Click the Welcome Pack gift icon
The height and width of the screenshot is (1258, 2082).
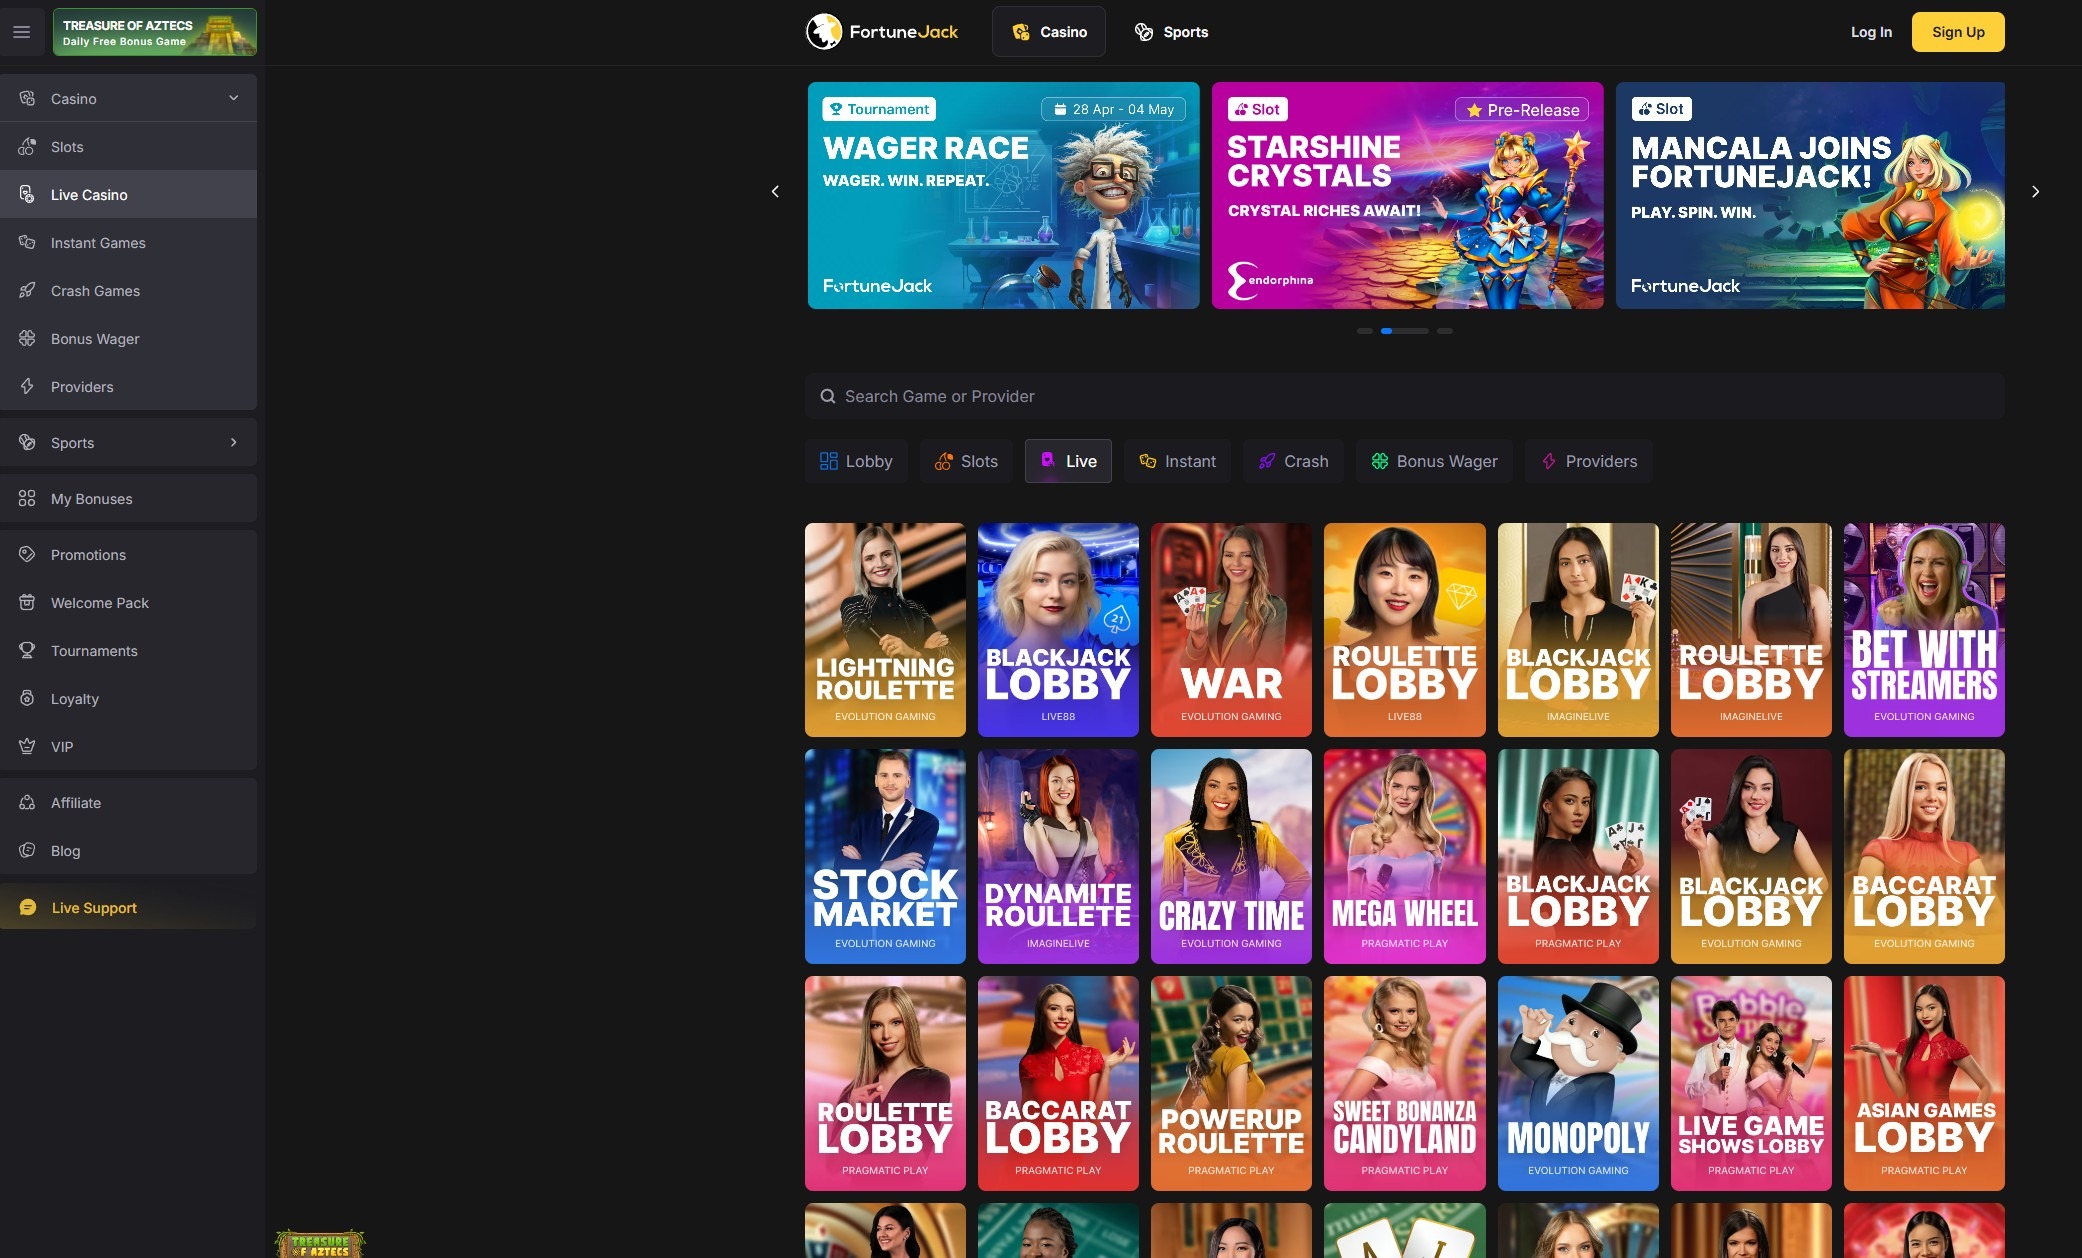27,603
